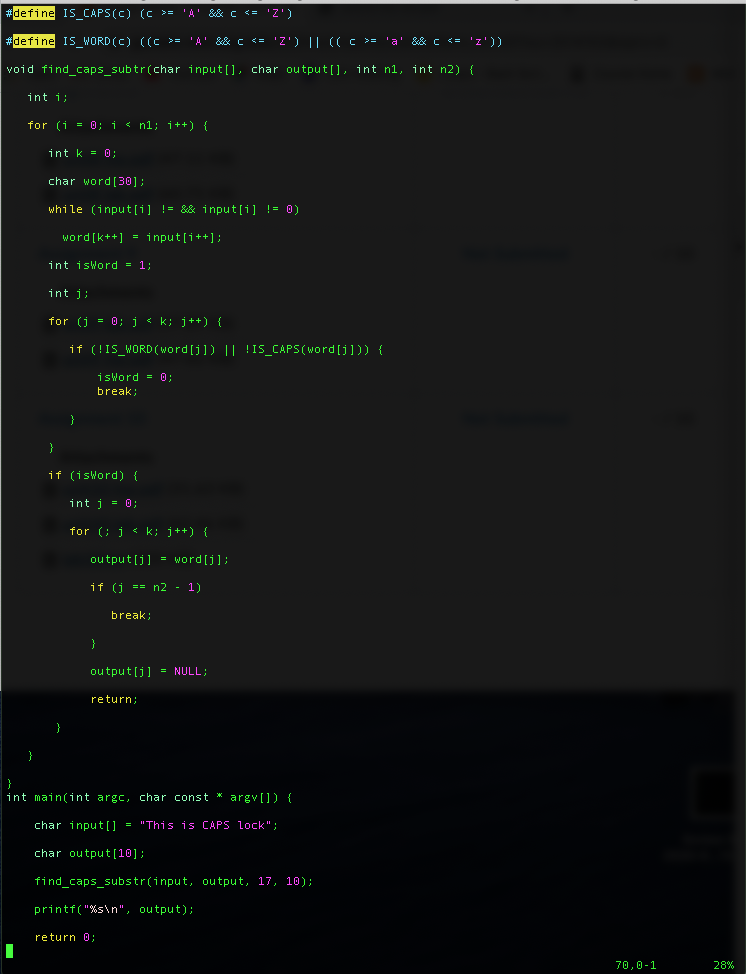Click the 'void find_caps_subtr' function signature line

click(240, 69)
